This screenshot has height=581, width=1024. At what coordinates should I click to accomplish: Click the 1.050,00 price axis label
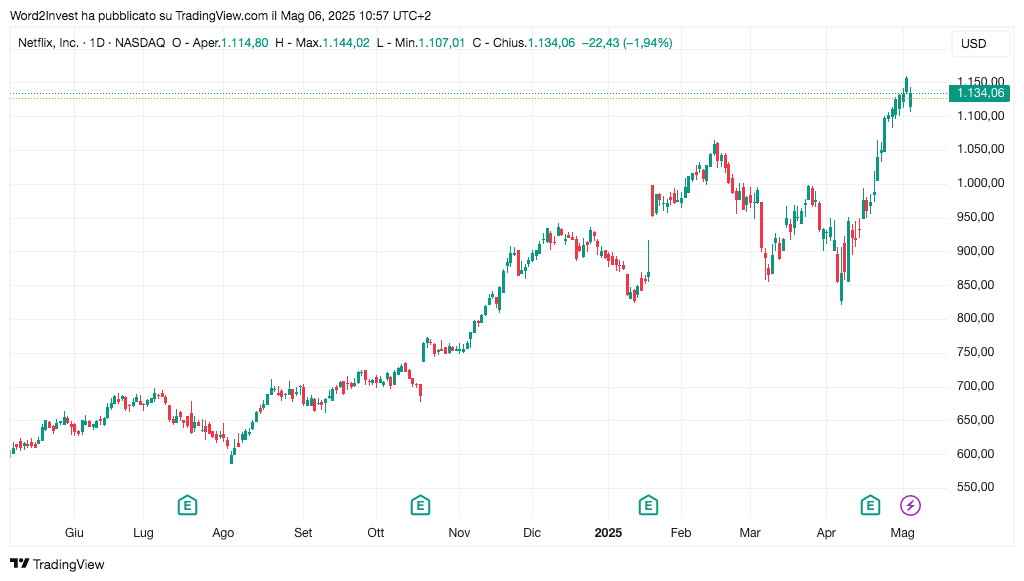980,149
